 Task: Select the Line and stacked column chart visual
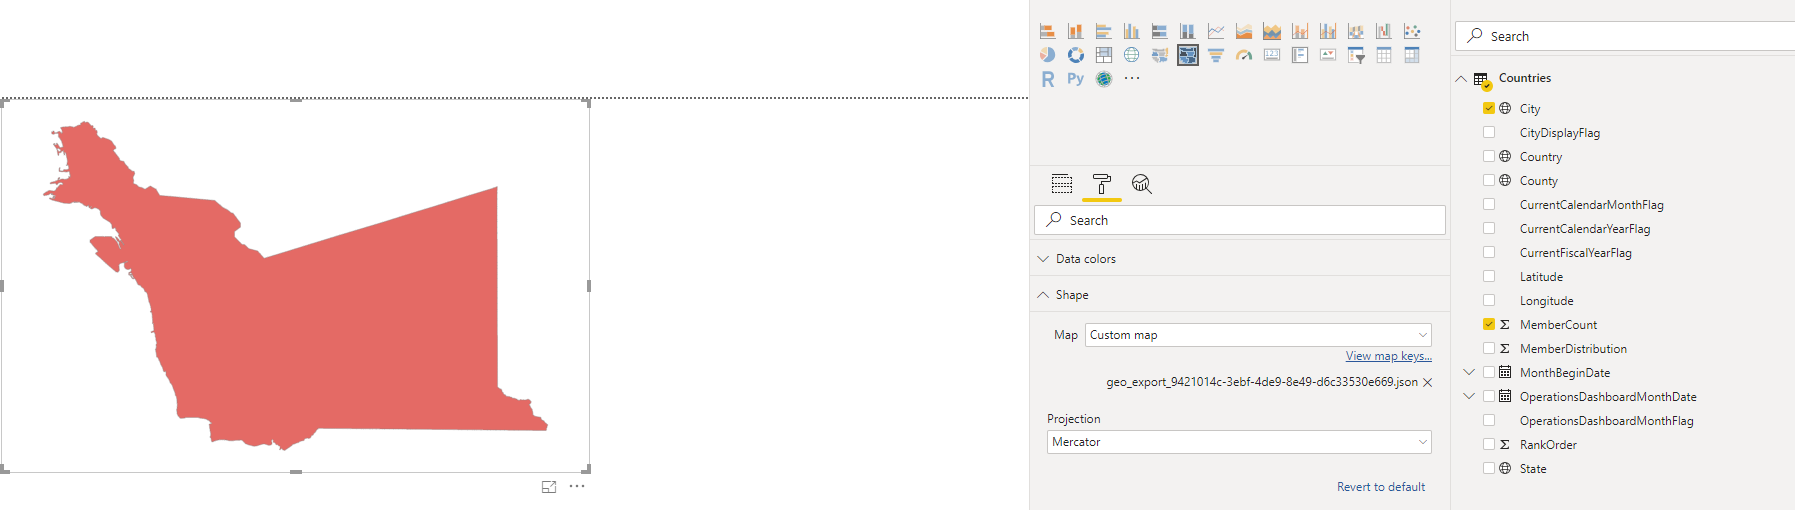click(x=1299, y=31)
